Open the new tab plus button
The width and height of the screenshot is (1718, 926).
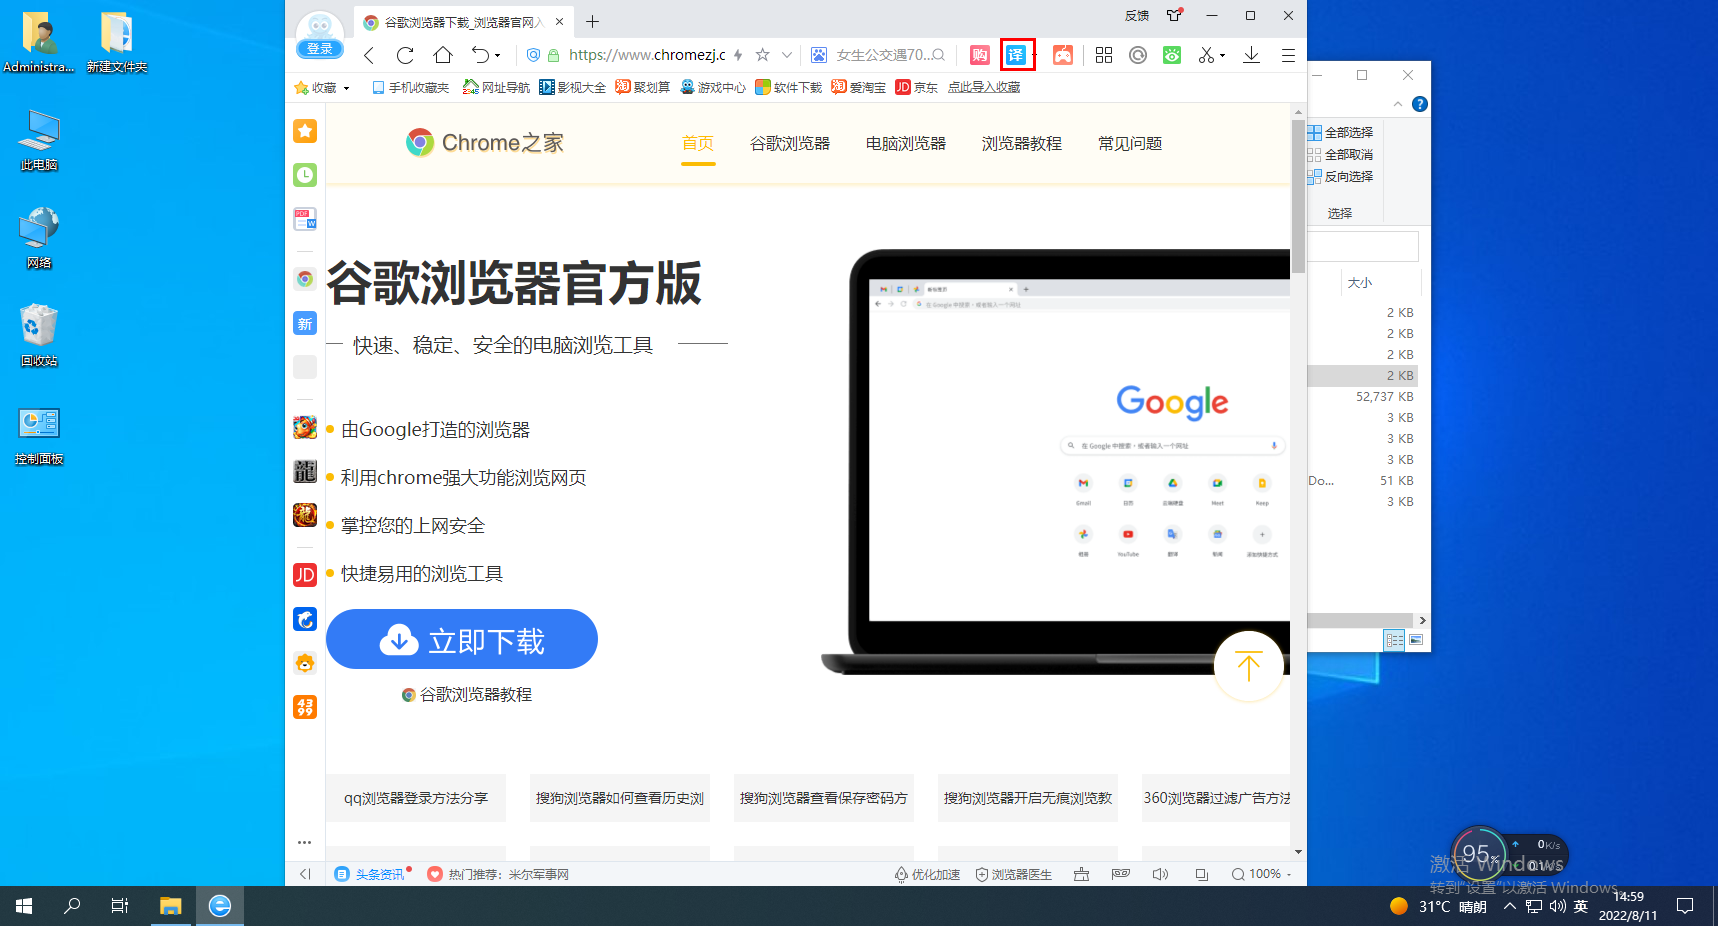[592, 21]
